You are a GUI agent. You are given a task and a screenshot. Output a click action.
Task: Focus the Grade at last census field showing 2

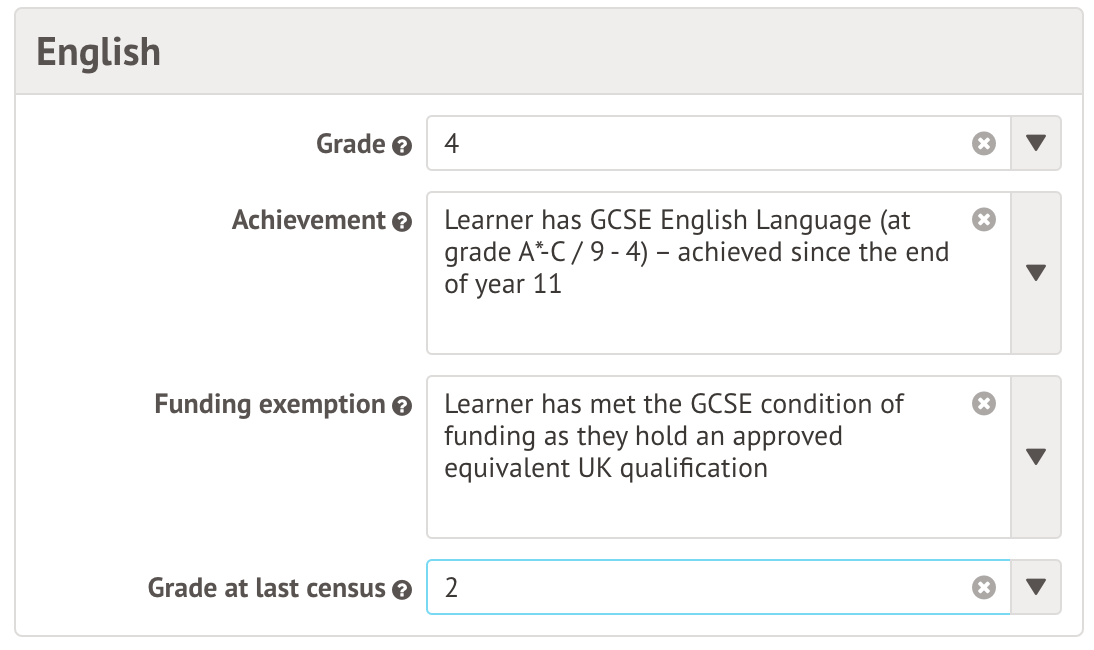[x=700, y=588]
